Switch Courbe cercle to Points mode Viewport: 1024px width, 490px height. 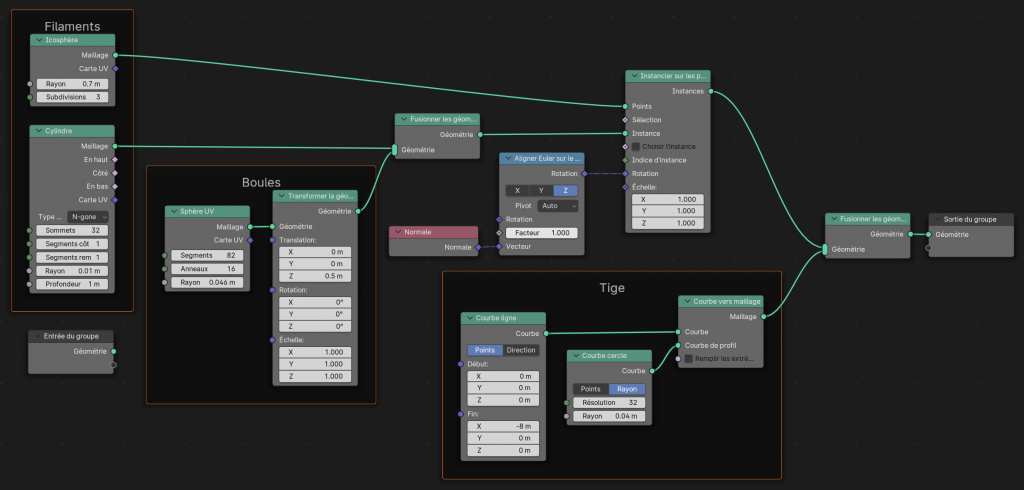coord(590,389)
